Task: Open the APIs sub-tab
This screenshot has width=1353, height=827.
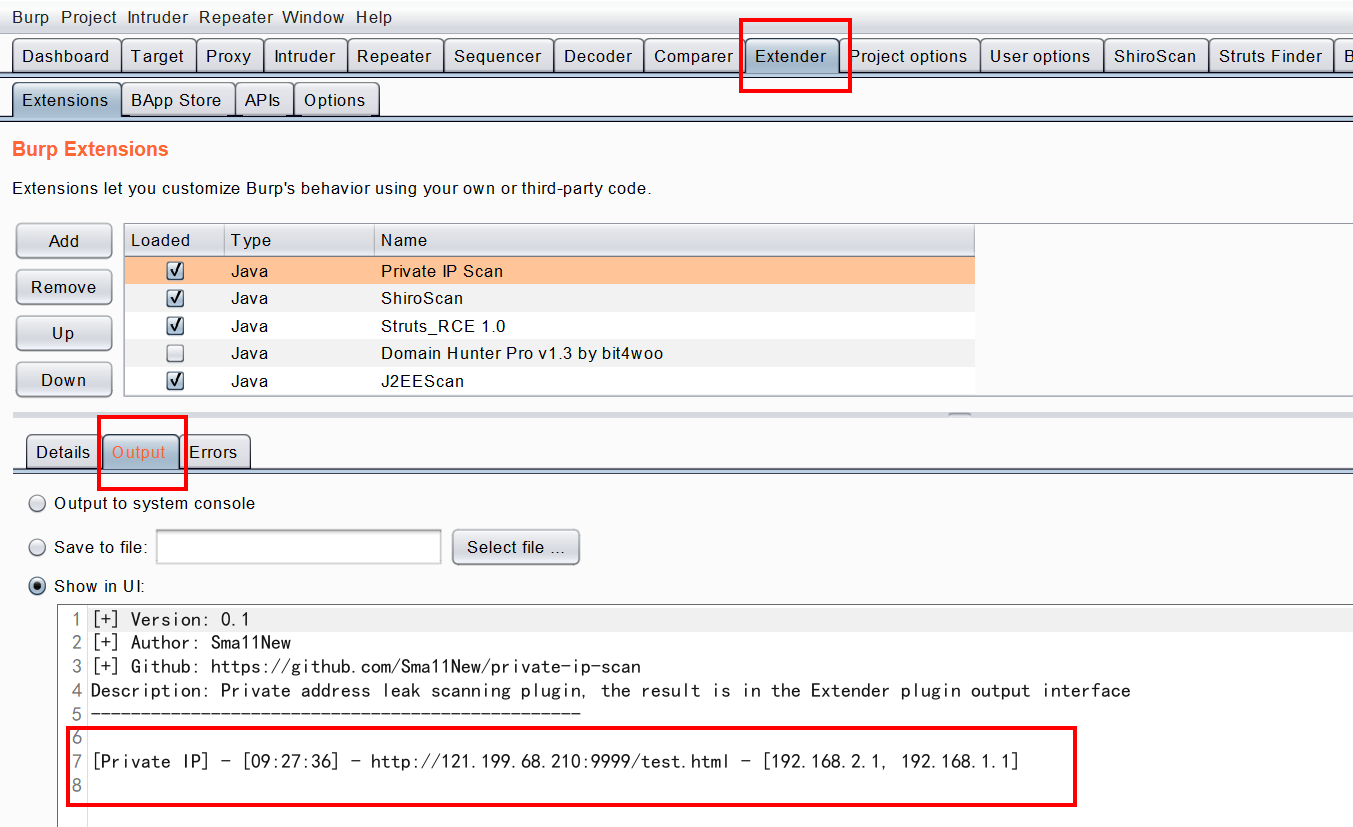Action: click(x=263, y=100)
